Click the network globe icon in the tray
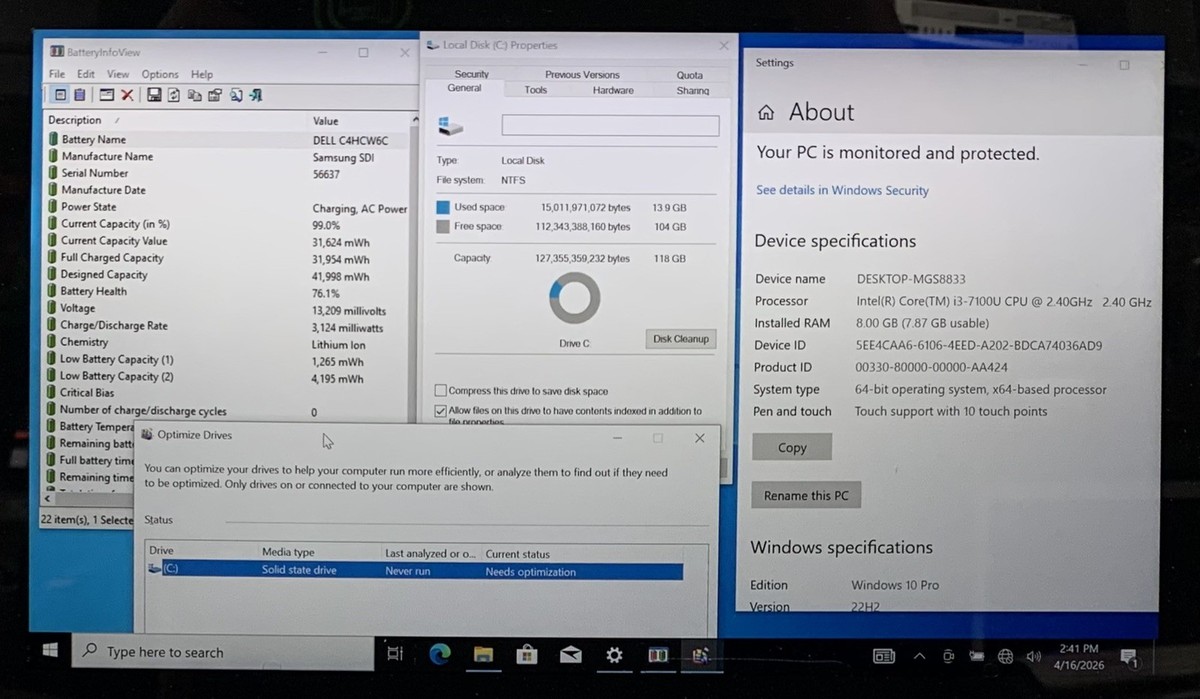Viewport: 1200px width, 699px height. coord(1005,656)
